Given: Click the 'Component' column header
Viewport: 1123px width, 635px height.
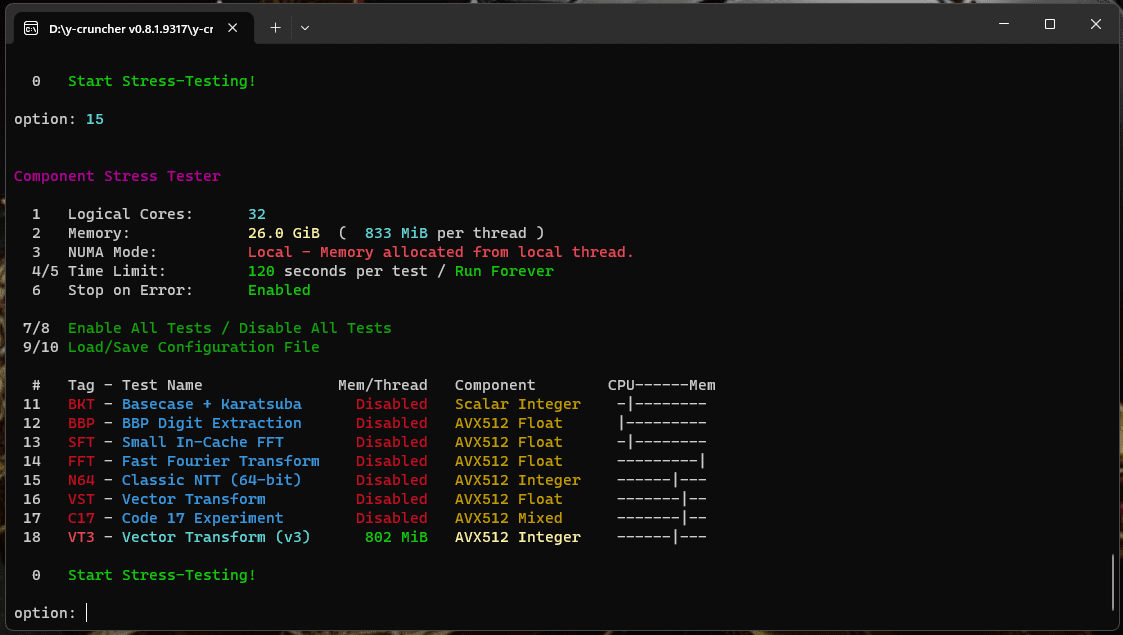Looking at the screenshot, I should coord(495,385).
